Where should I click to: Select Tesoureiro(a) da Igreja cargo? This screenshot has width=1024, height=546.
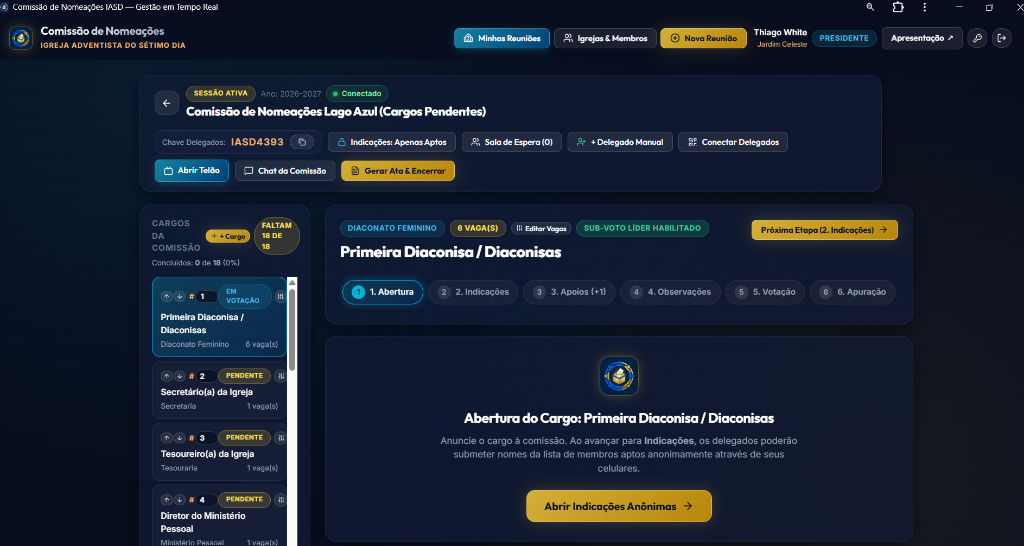(x=219, y=452)
